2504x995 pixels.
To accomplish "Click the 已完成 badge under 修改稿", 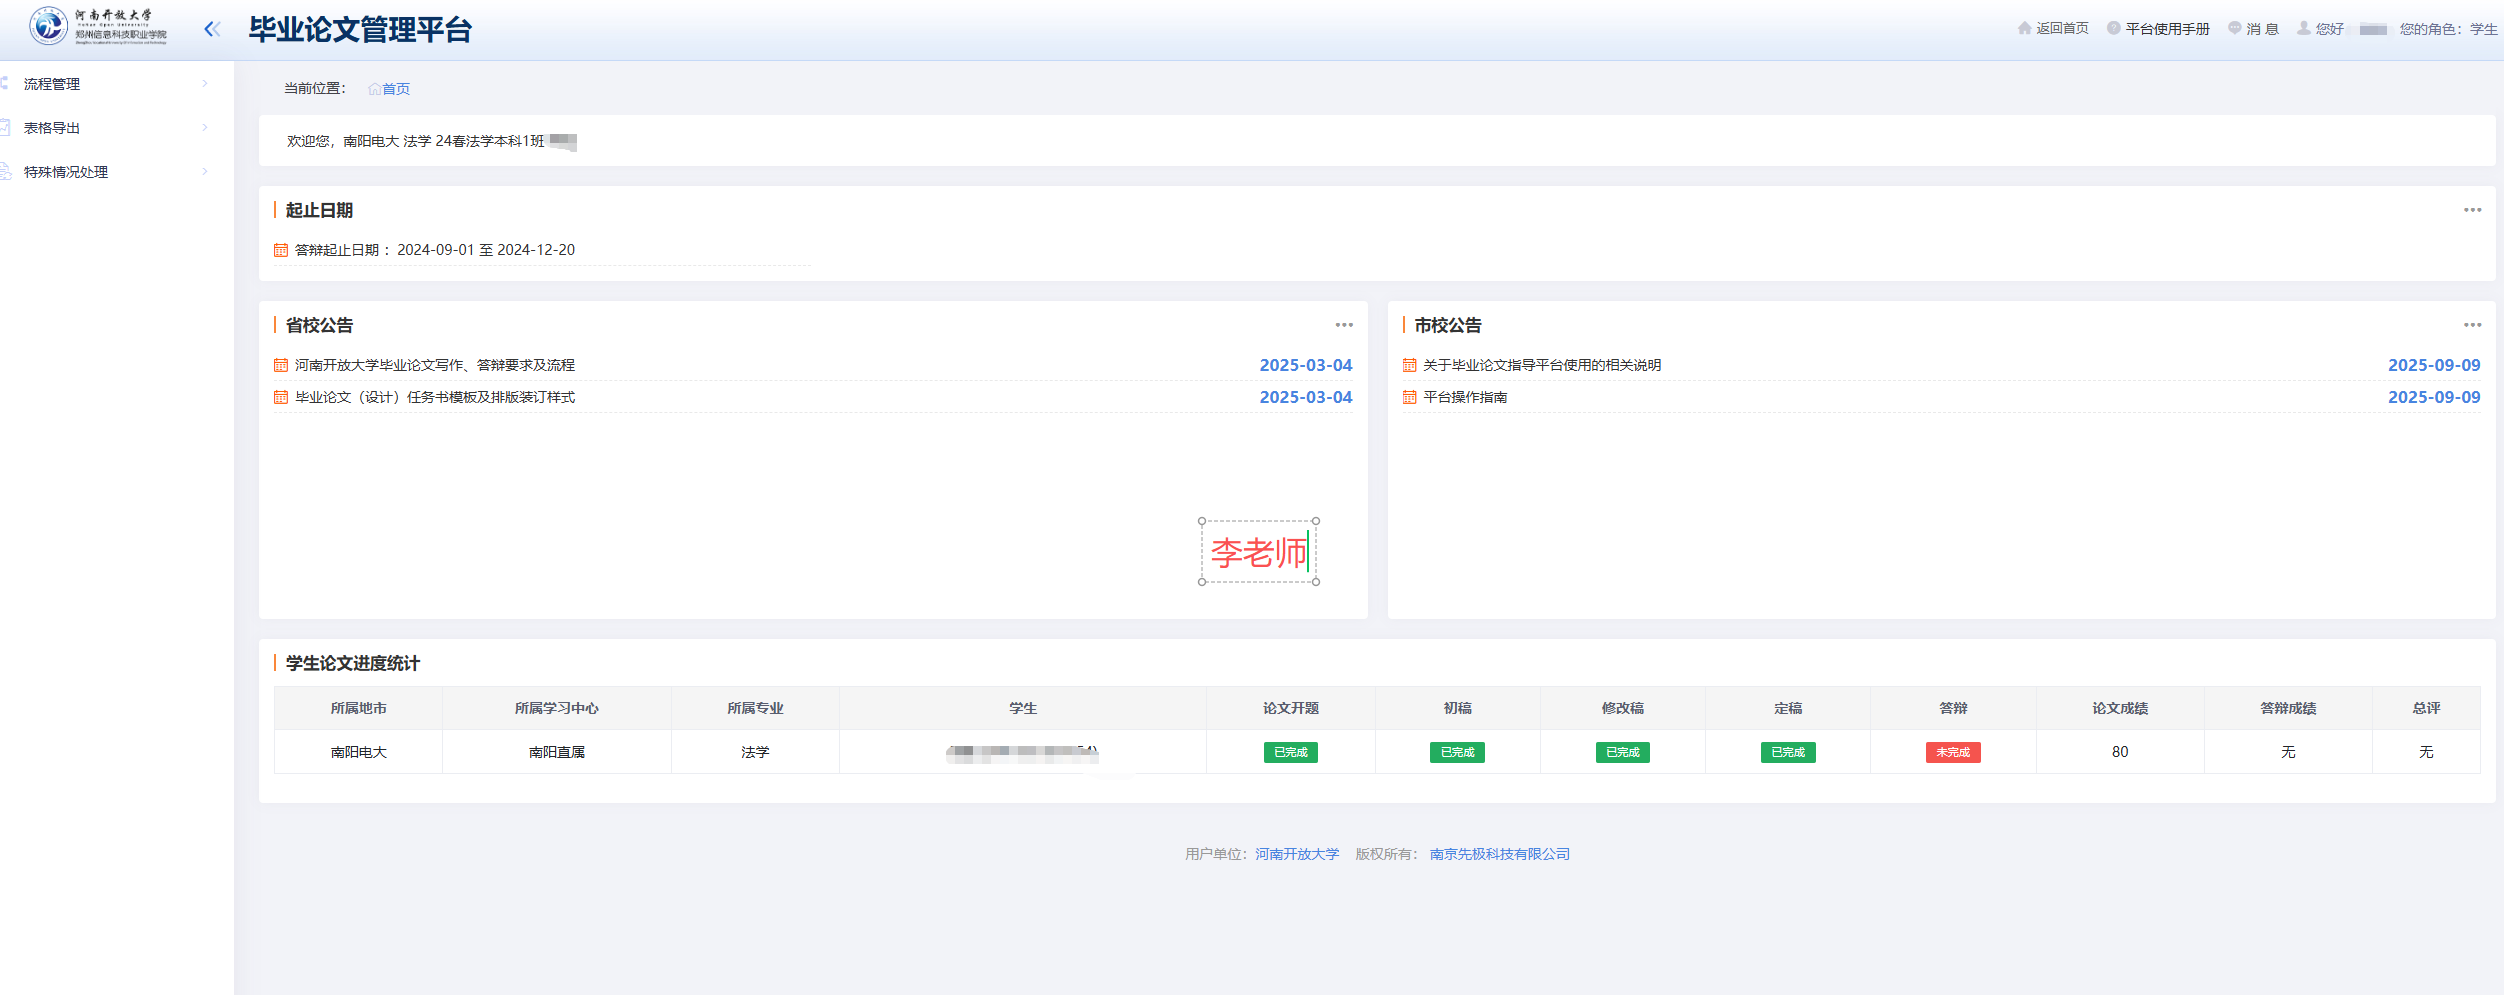I will click(1622, 752).
